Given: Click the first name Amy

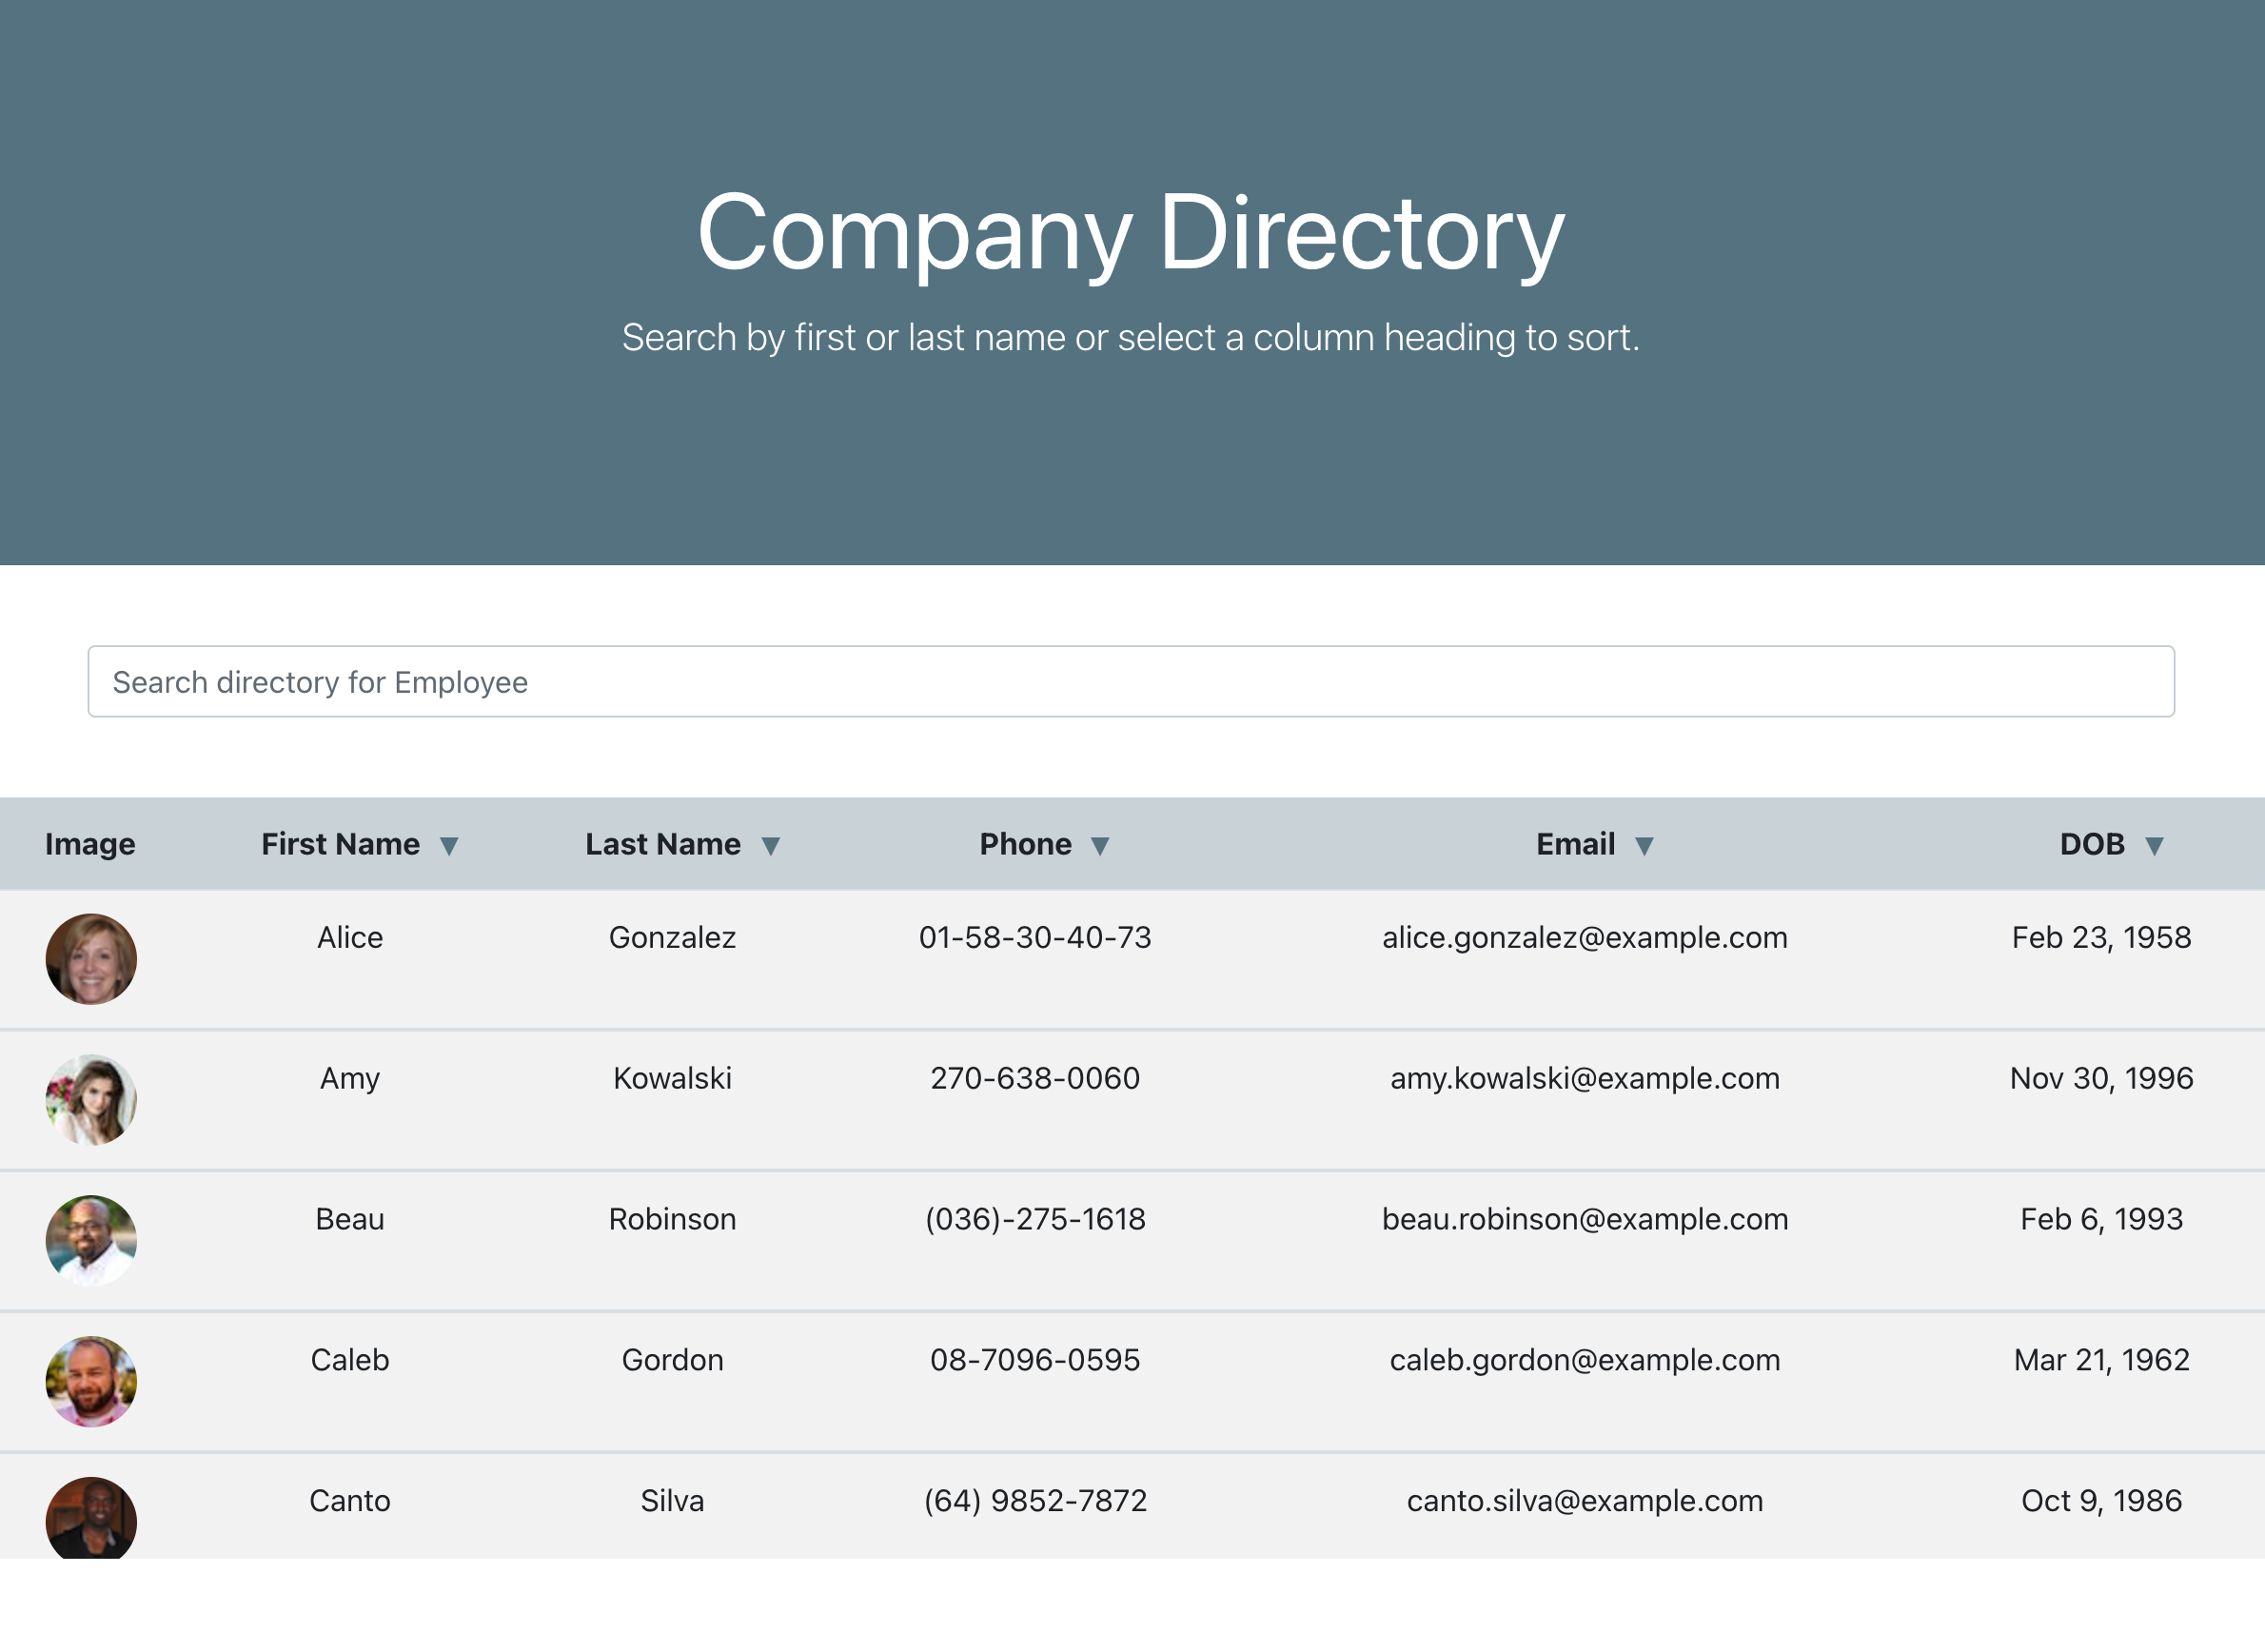Looking at the screenshot, I should point(350,1079).
